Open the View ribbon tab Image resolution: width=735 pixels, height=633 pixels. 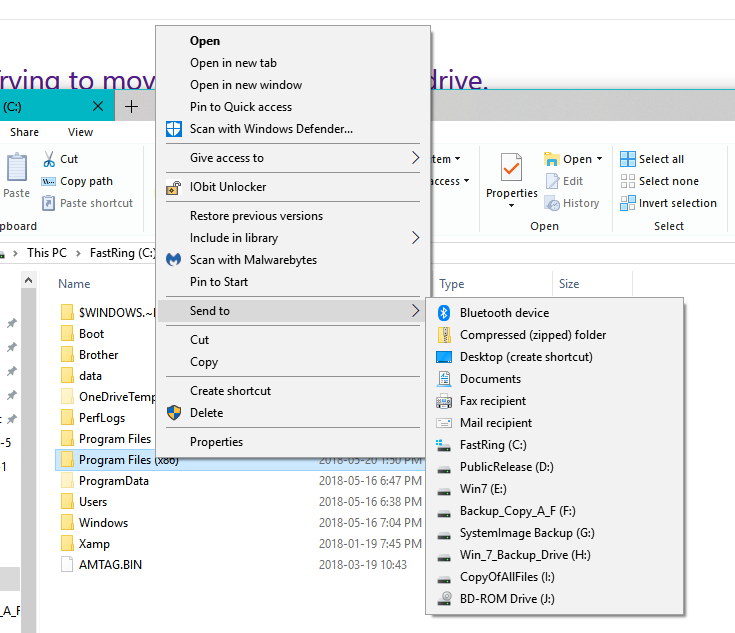80,132
